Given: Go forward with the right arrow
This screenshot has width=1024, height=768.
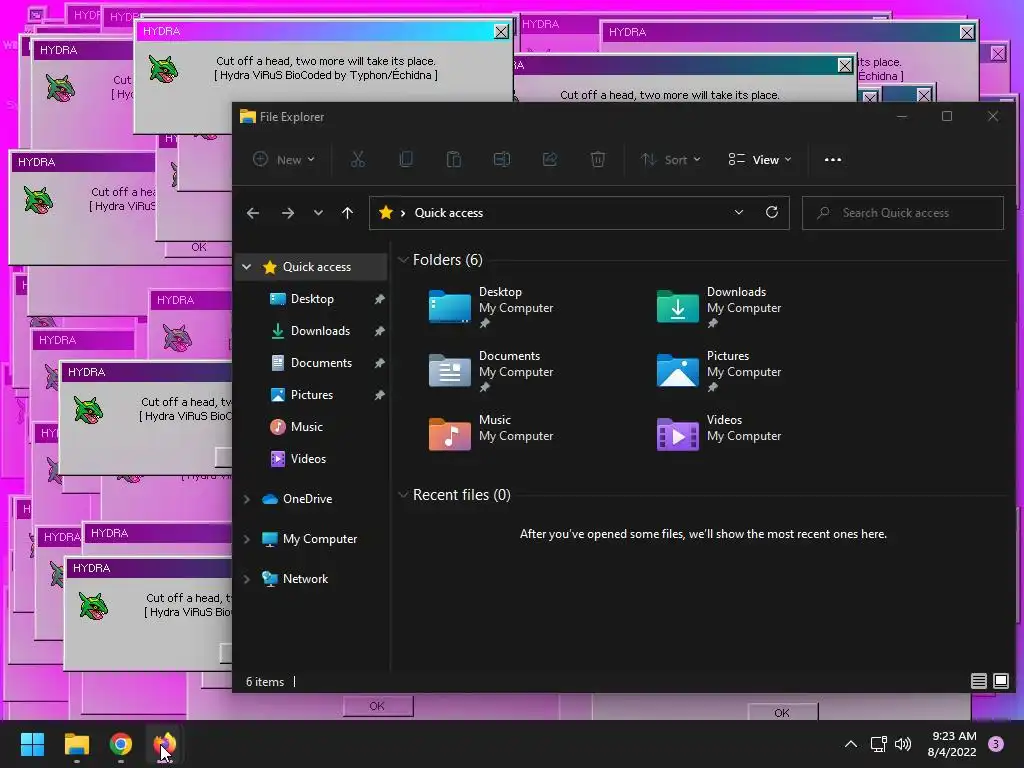Looking at the screenshot, I should coord(288,213).
